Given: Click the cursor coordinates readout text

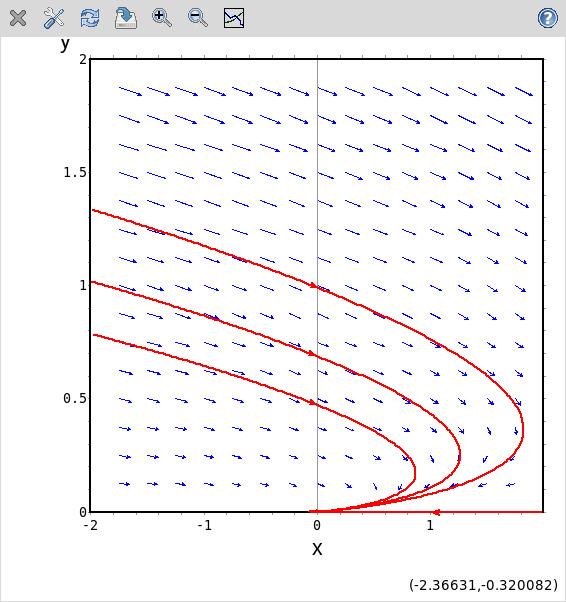Looking at the screenshot, I should coord(483,585).
